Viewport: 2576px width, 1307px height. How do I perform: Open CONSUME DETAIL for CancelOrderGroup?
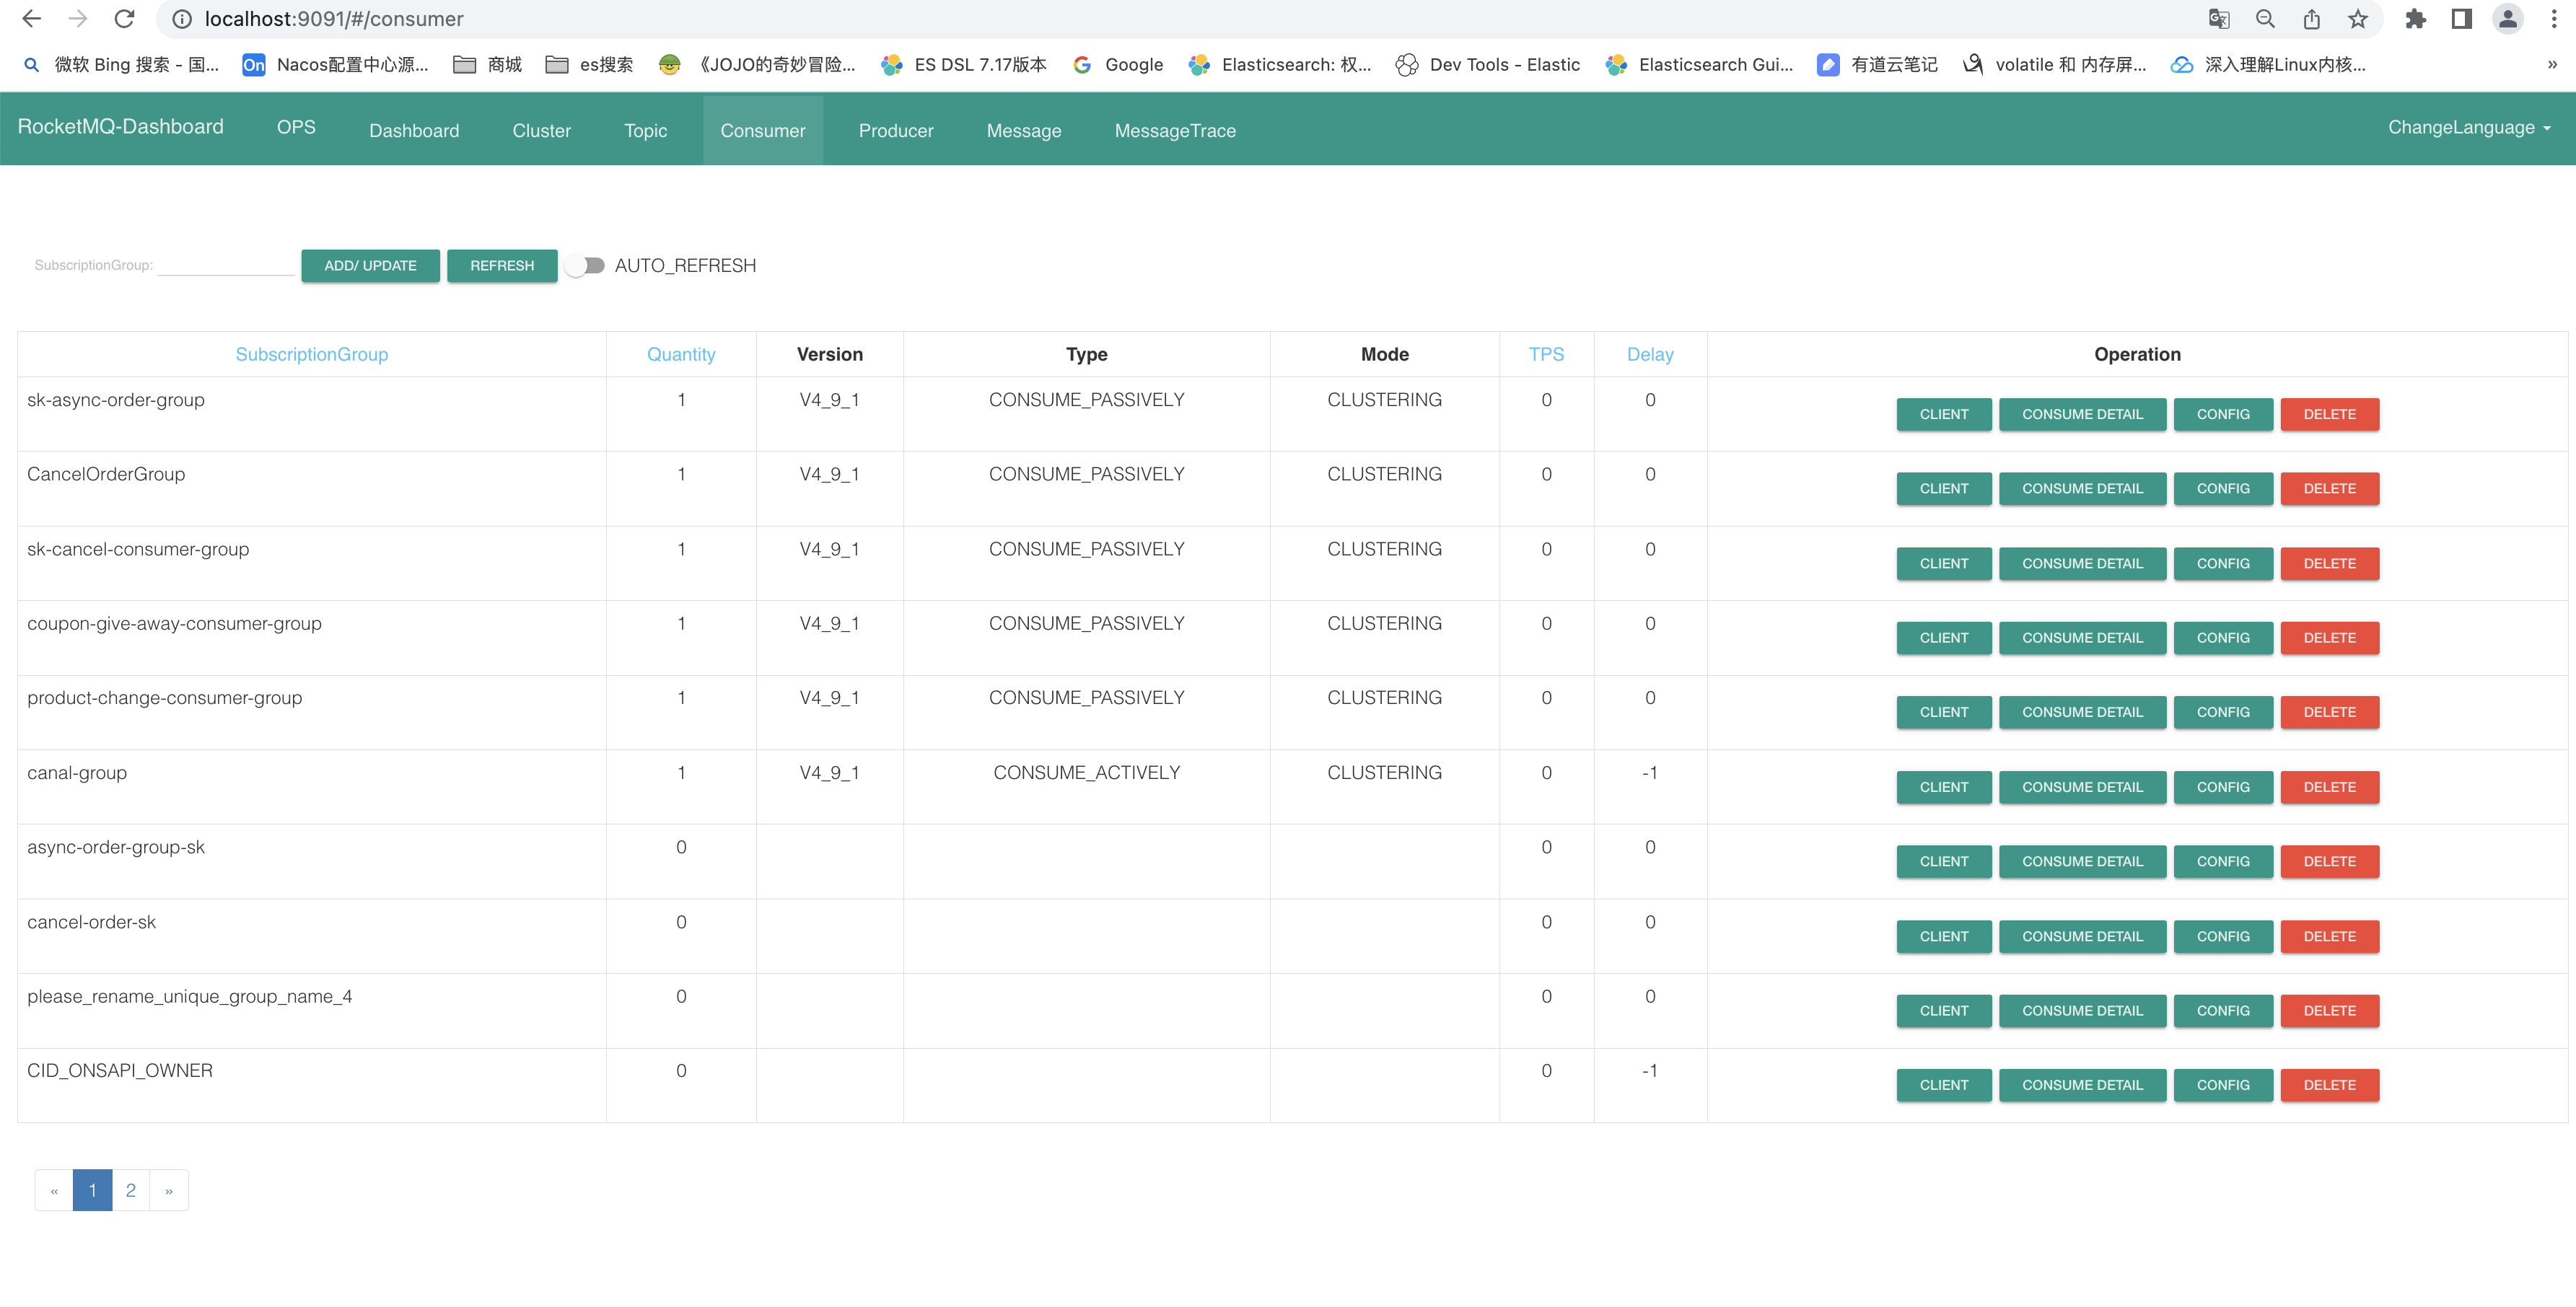[2081, 489]
